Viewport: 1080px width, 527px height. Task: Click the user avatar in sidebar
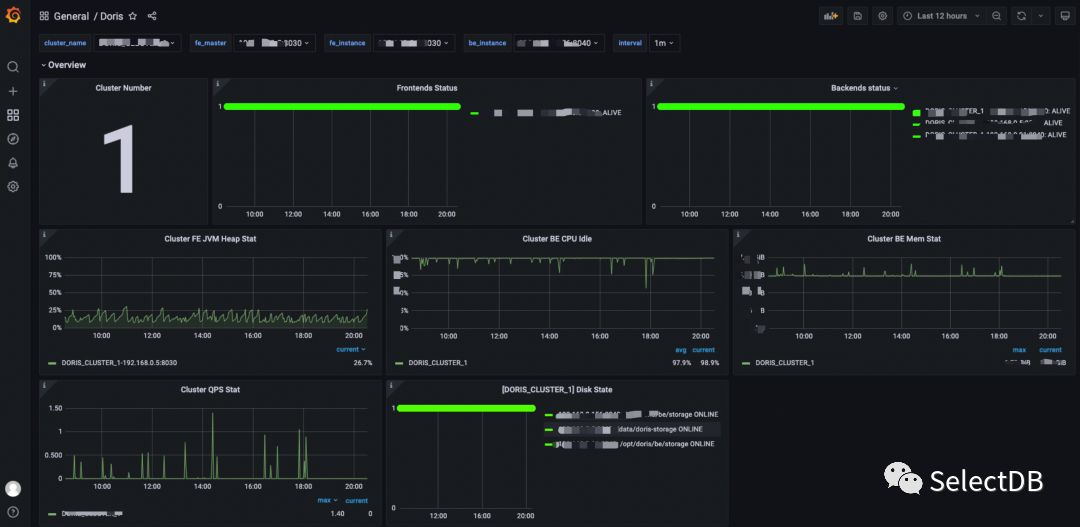(12, 489)
